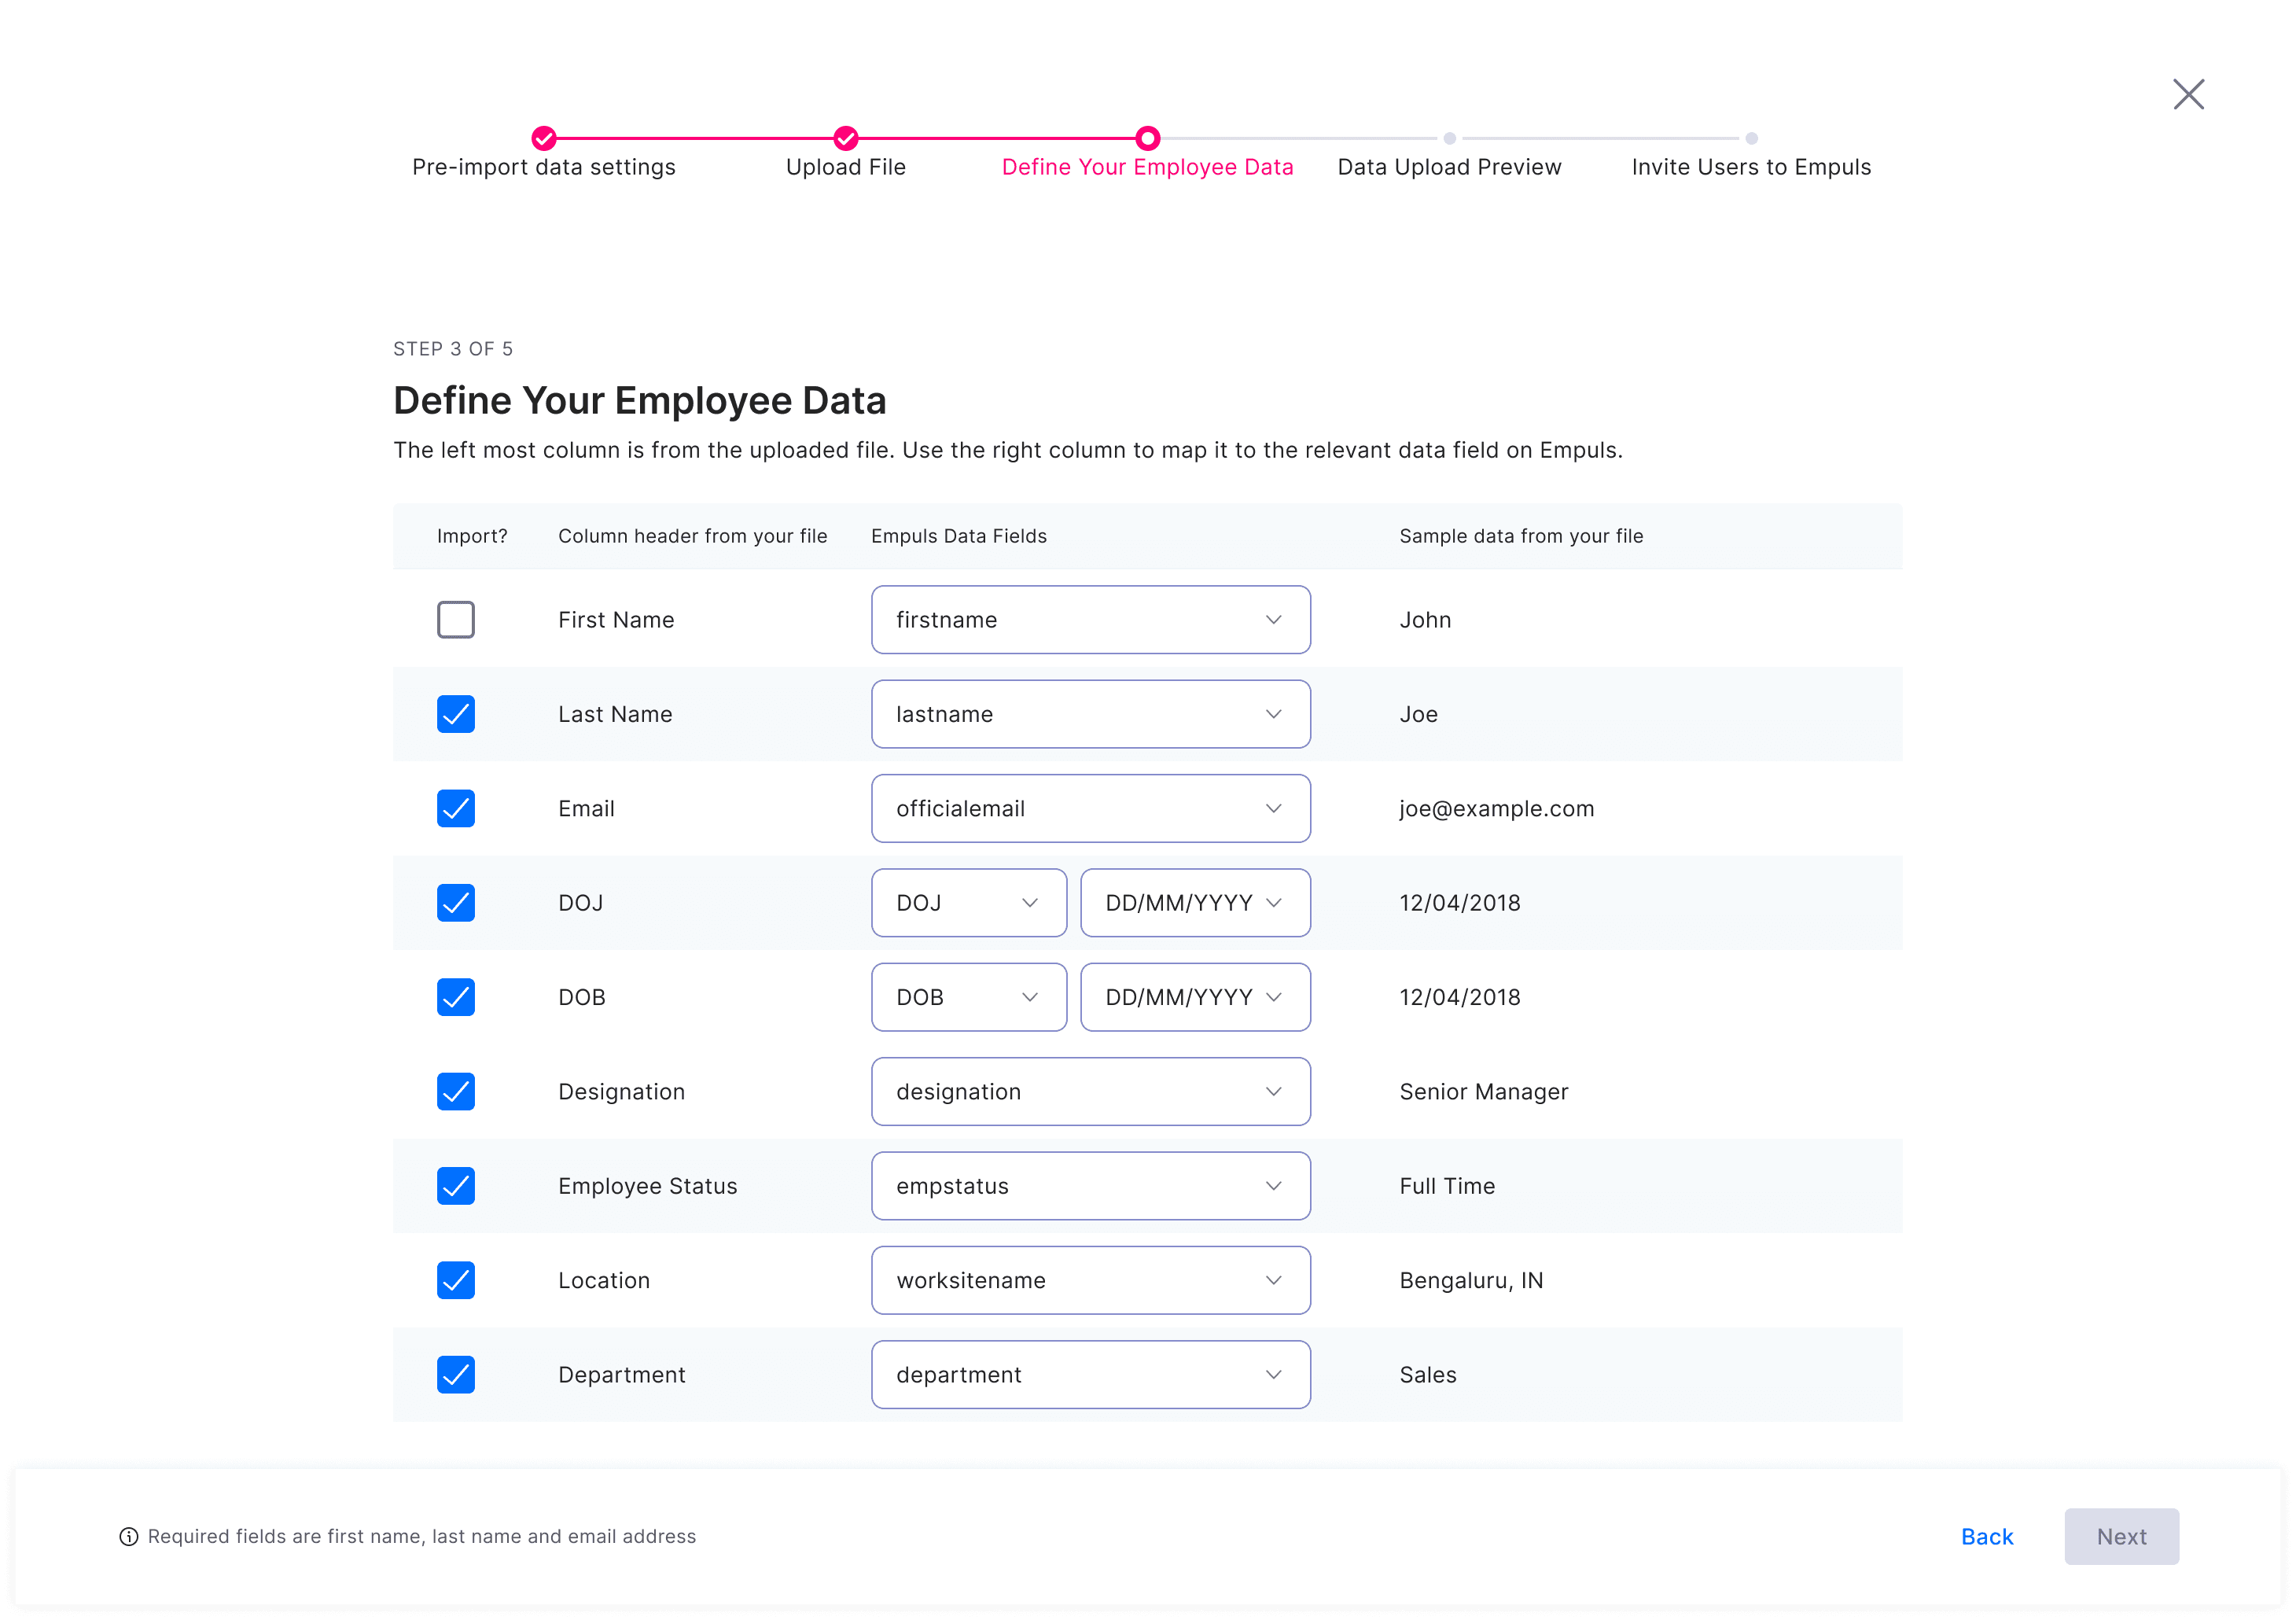Click the 'Empuls Data Fields' column header

(959, 536)
